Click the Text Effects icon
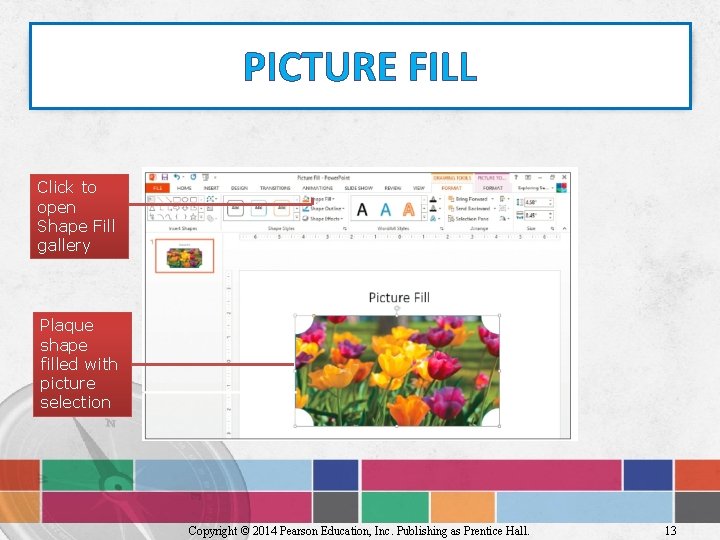Screen dimensions: 720x540 tap(433, 219)
